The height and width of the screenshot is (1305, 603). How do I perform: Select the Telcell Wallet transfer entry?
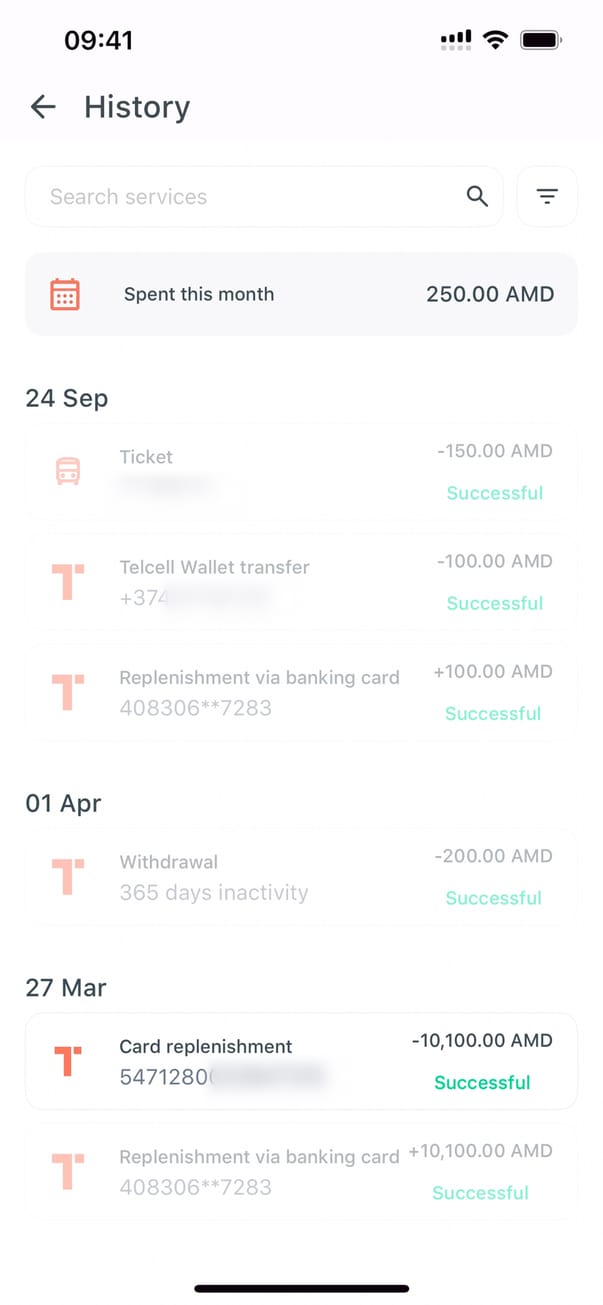click(300, 582)
